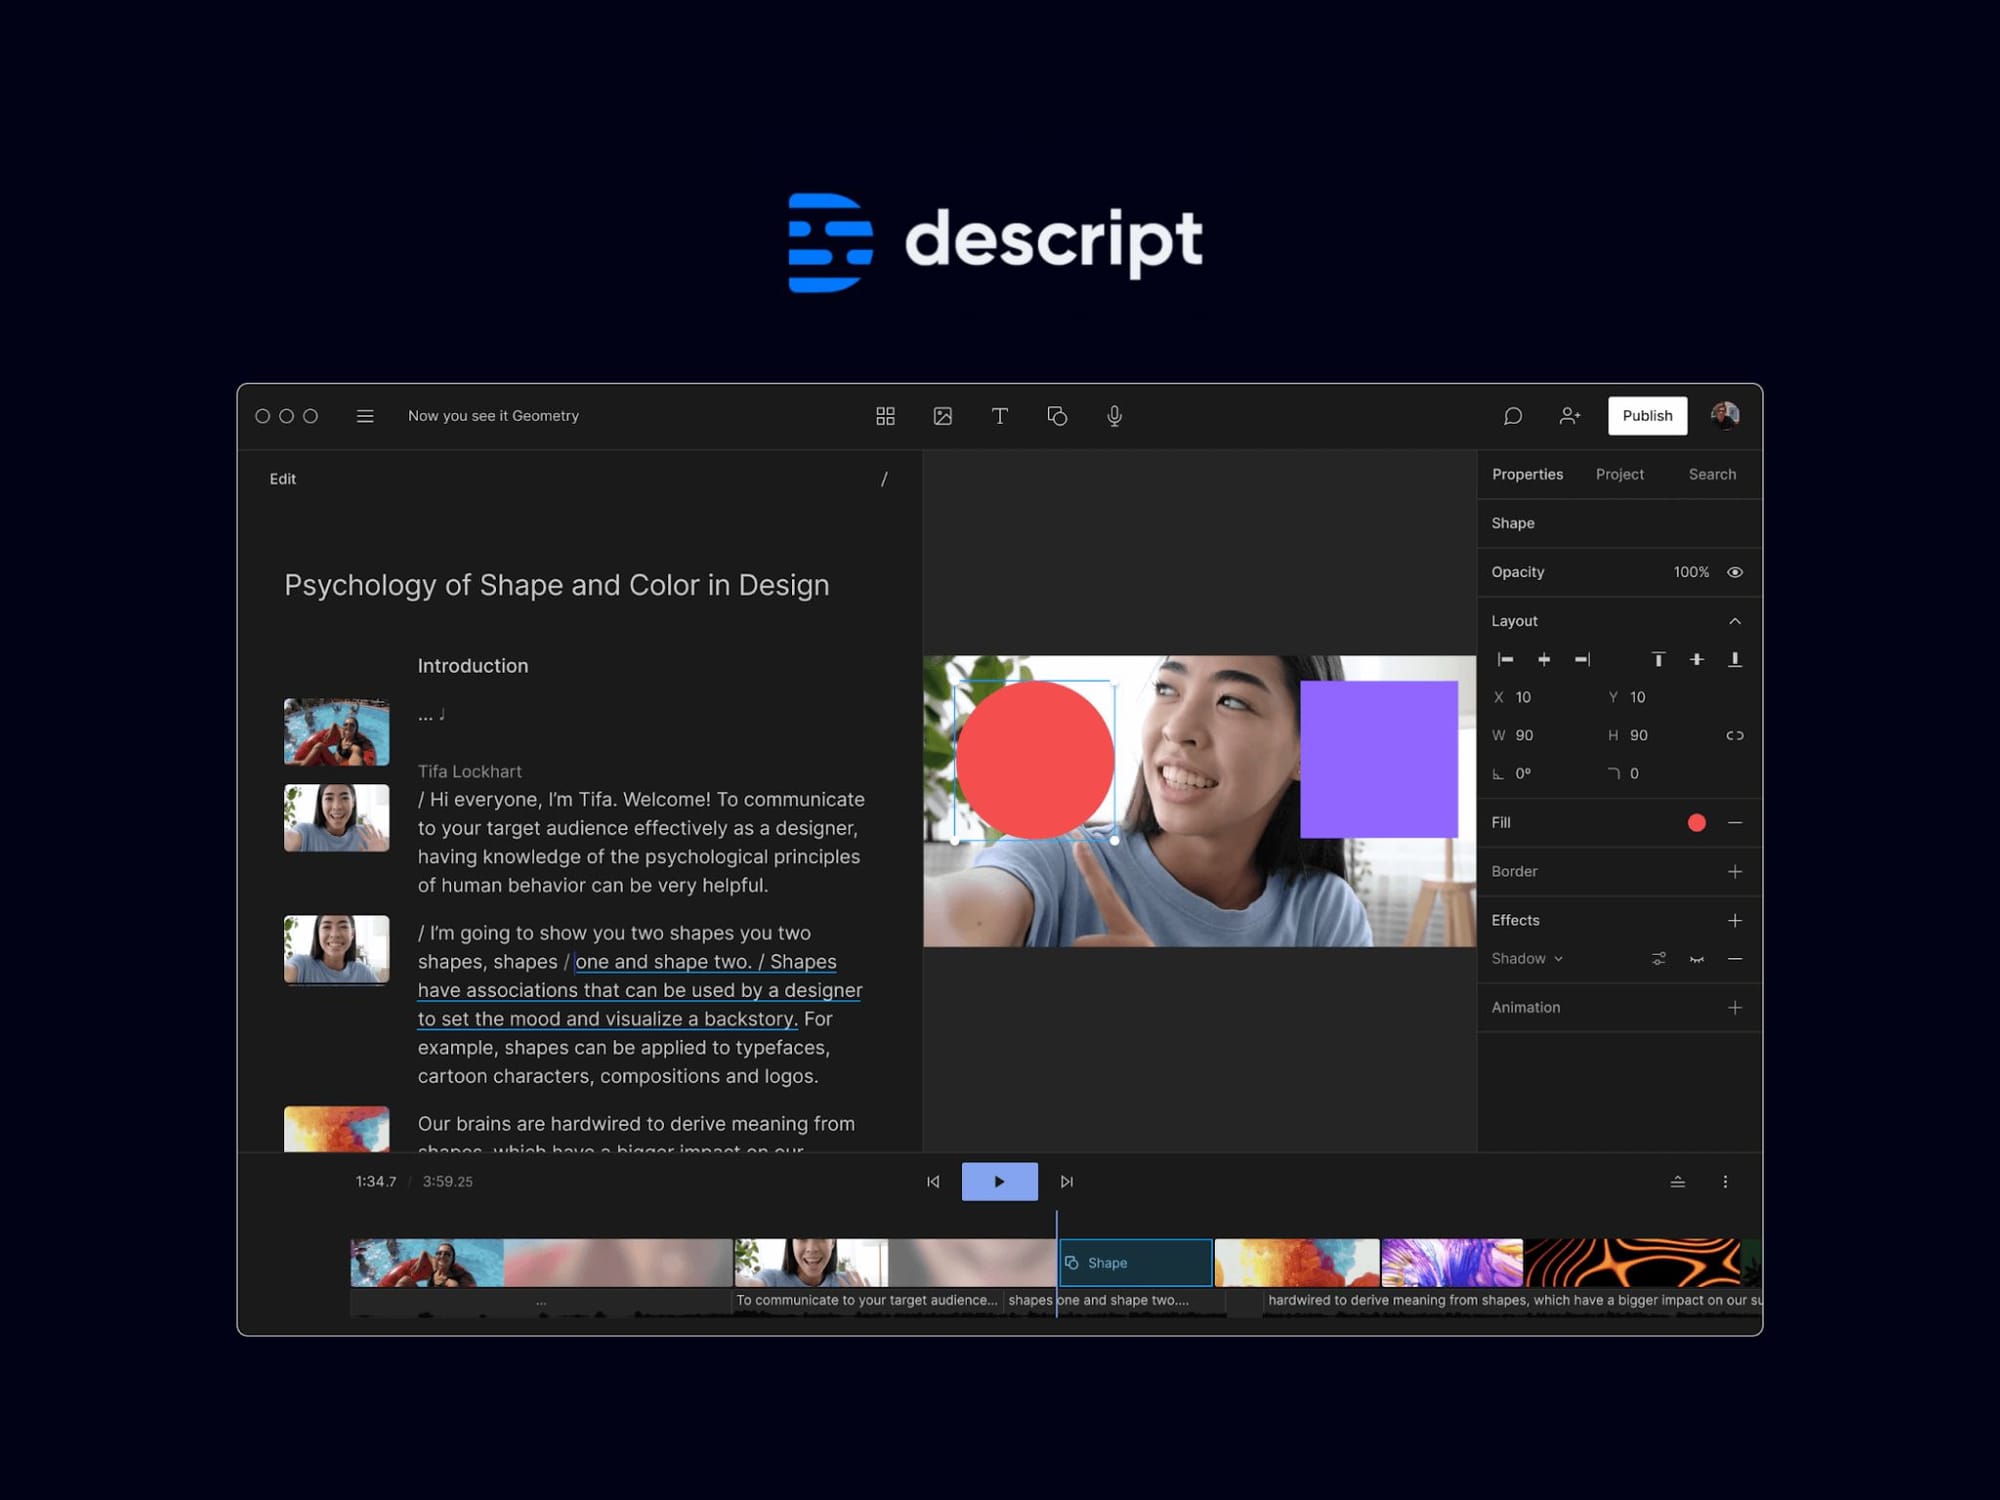Insert an image using the media icon

click(943, 416)
